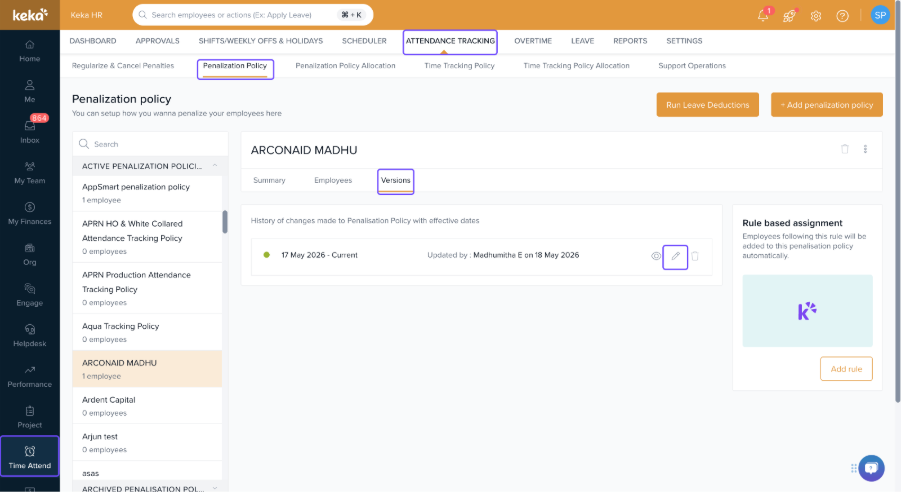Select the Versions tab
The width and height of the screenshot is (901, 492).
(x=395, y=181)
